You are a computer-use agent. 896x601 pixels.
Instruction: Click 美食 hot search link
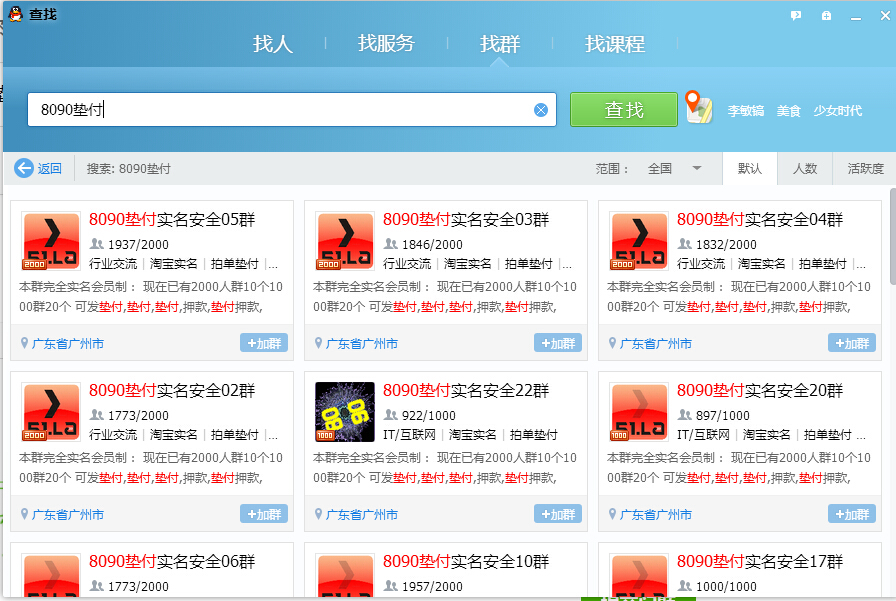click(789, 111)
